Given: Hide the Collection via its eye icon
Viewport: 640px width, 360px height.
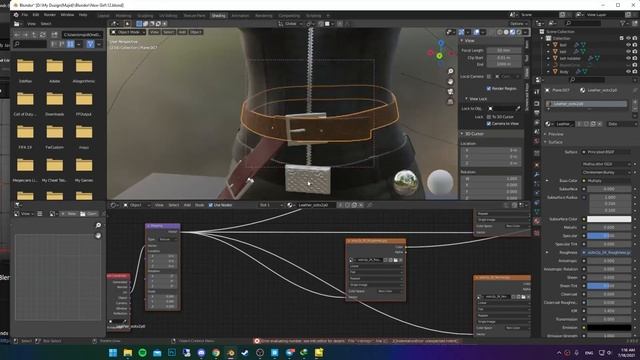Looking at the screenshot, I should coord(629,38).
